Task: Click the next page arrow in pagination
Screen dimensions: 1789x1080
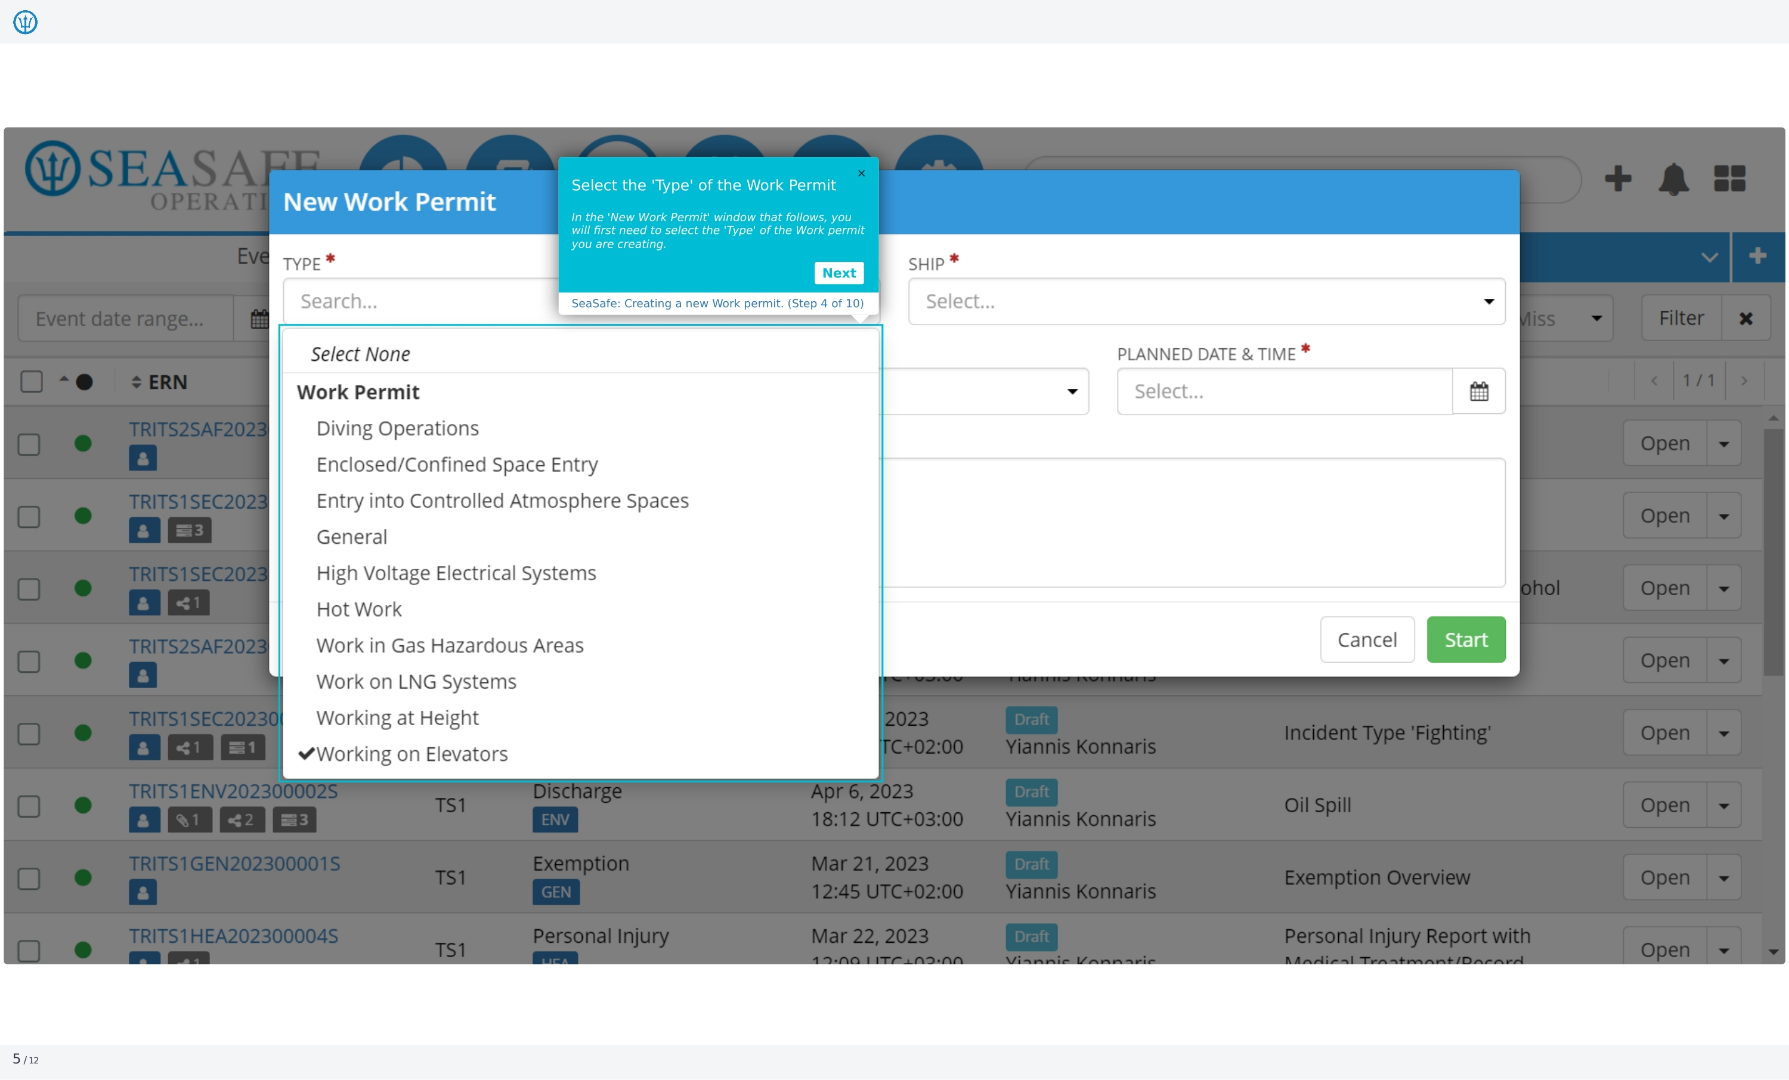Action: (1744, 381)
